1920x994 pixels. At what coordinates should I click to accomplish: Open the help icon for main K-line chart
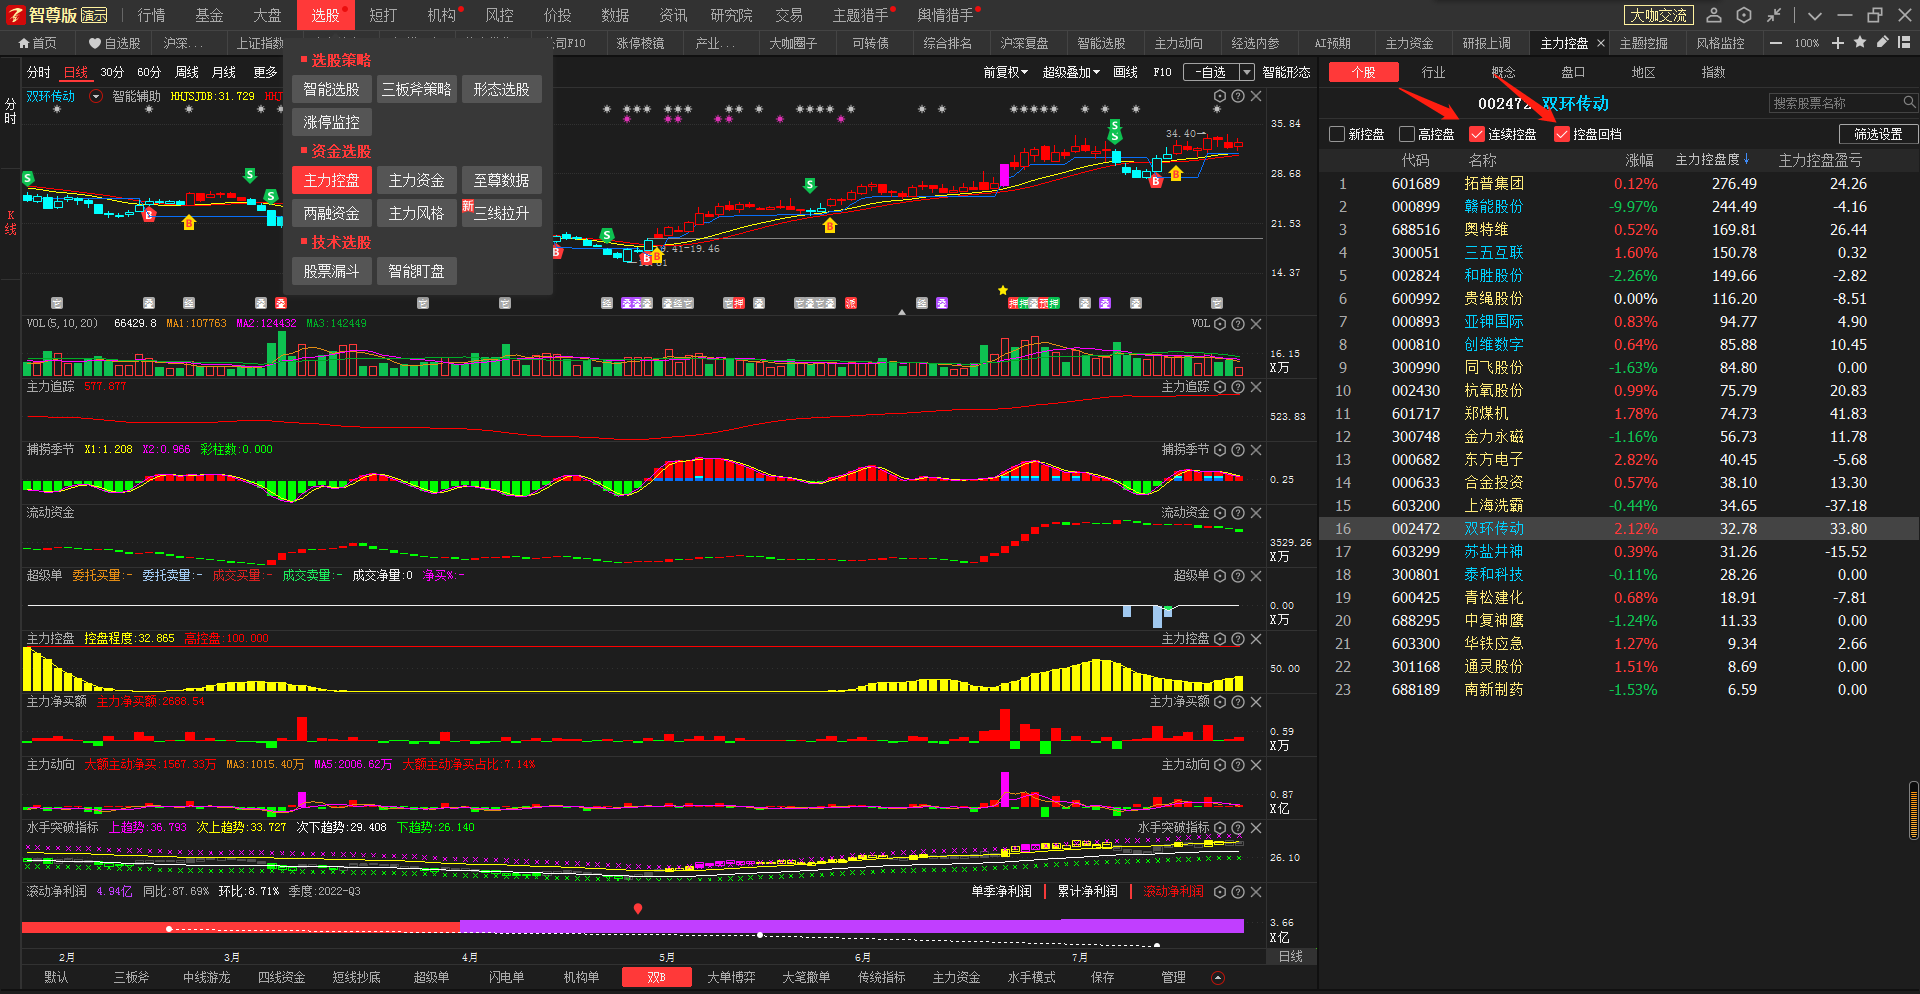[x=1238, y=96]
